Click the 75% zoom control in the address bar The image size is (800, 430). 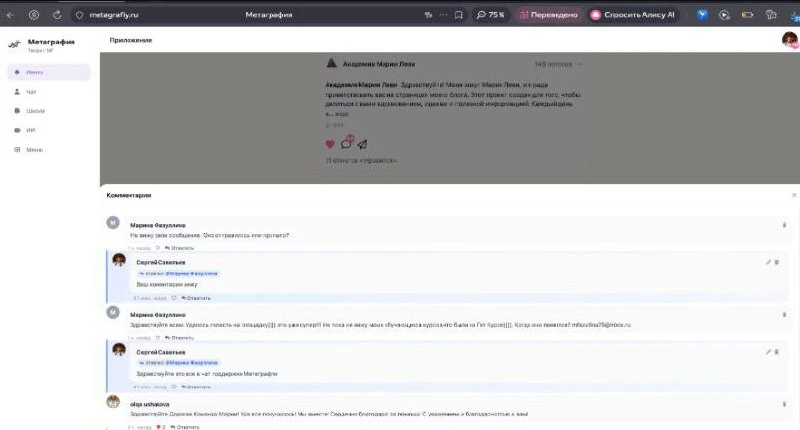490,15
